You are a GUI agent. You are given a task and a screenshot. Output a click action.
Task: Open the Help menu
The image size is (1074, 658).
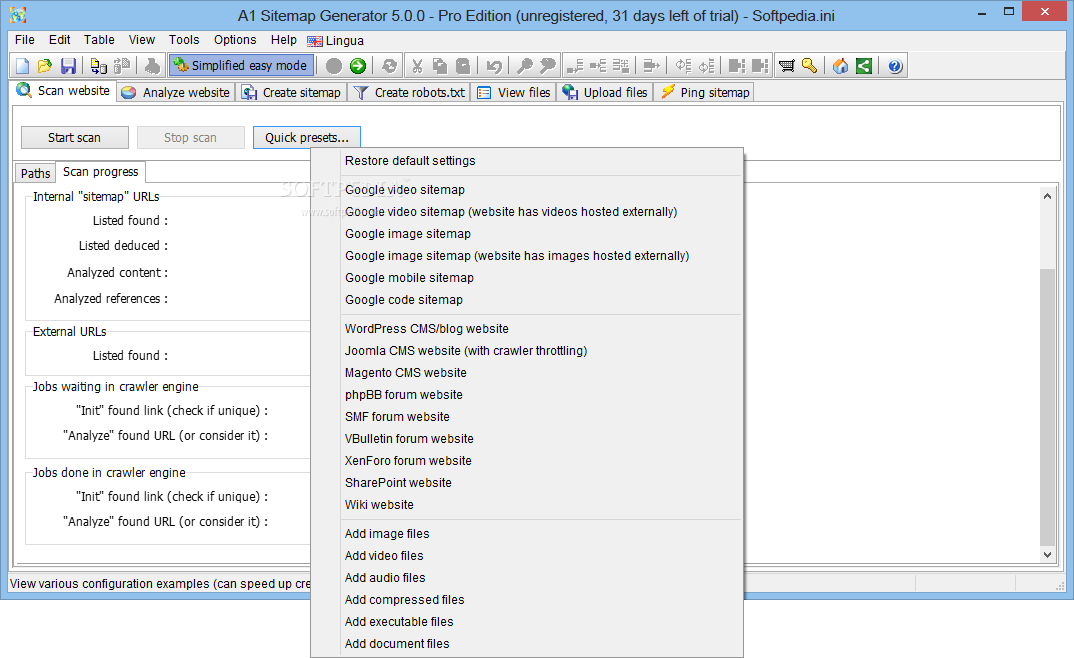[x=284, y=40]
